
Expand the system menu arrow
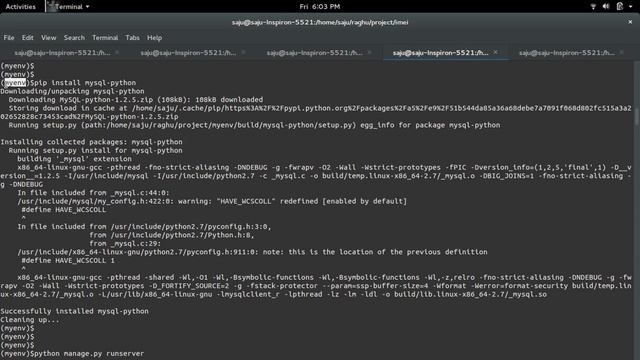pos(630,7)
